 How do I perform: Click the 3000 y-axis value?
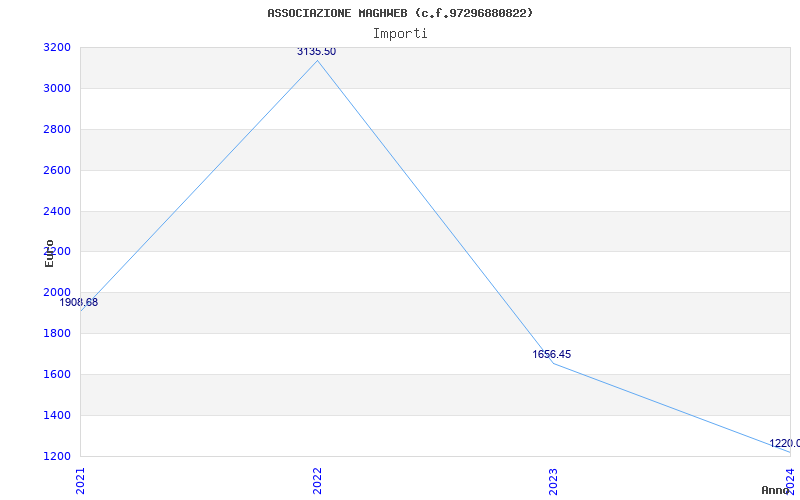coord(57,89)
